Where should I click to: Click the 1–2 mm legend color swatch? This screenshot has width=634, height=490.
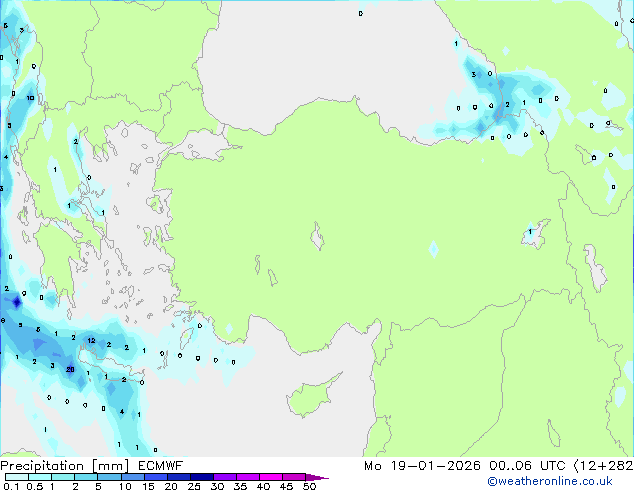tap(63, 477)
